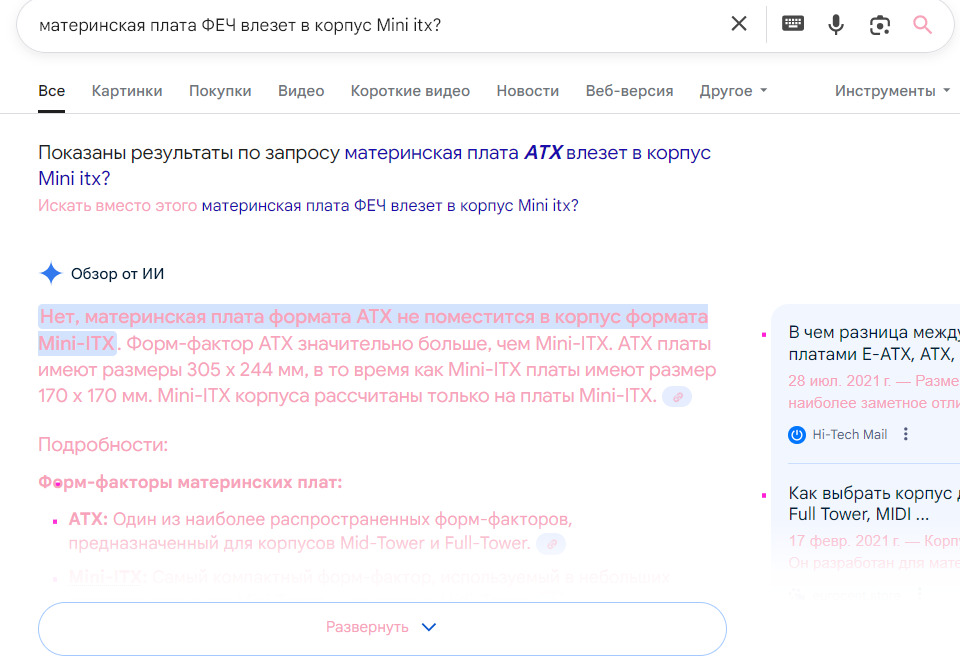Click the Обзор от ИИ heading

118,274
